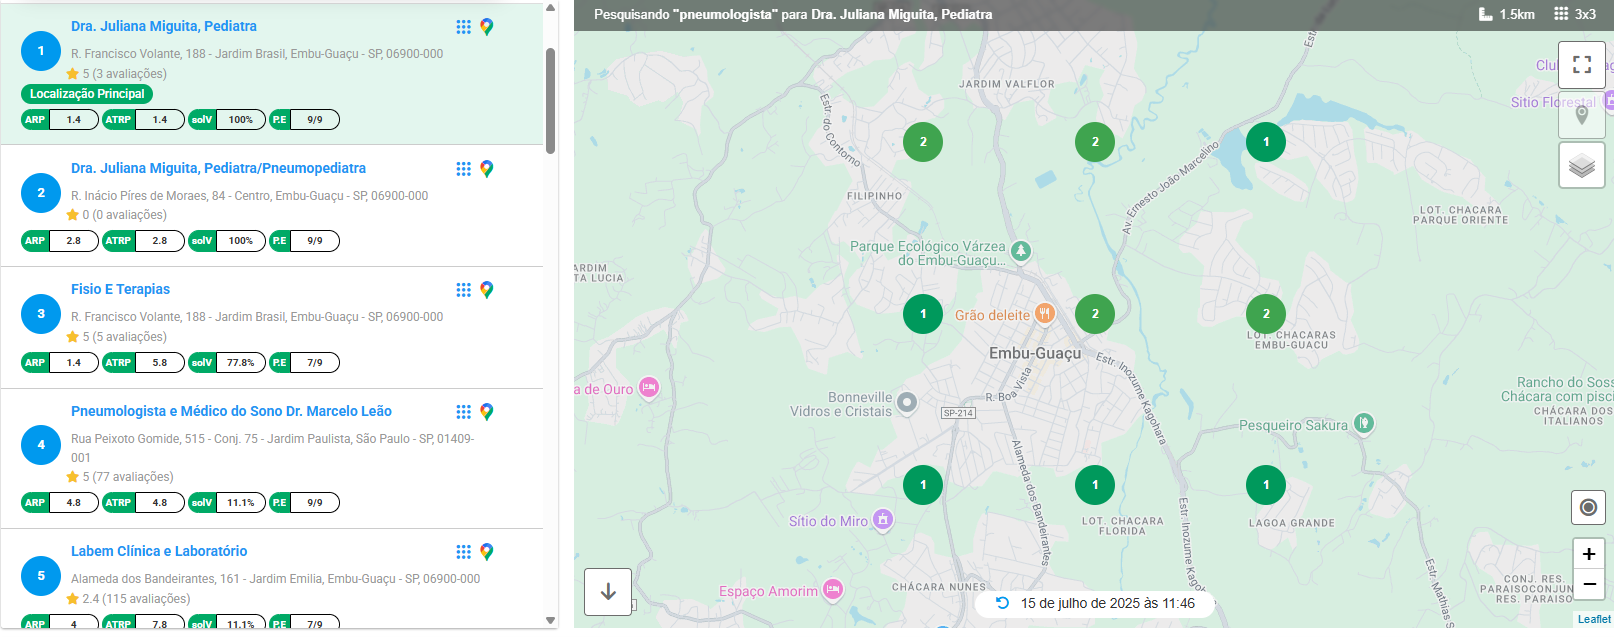Zoom in the map with plus button
This screenshot has width=1614, height=637.
pyautogui.click(x=1588, y=554)
